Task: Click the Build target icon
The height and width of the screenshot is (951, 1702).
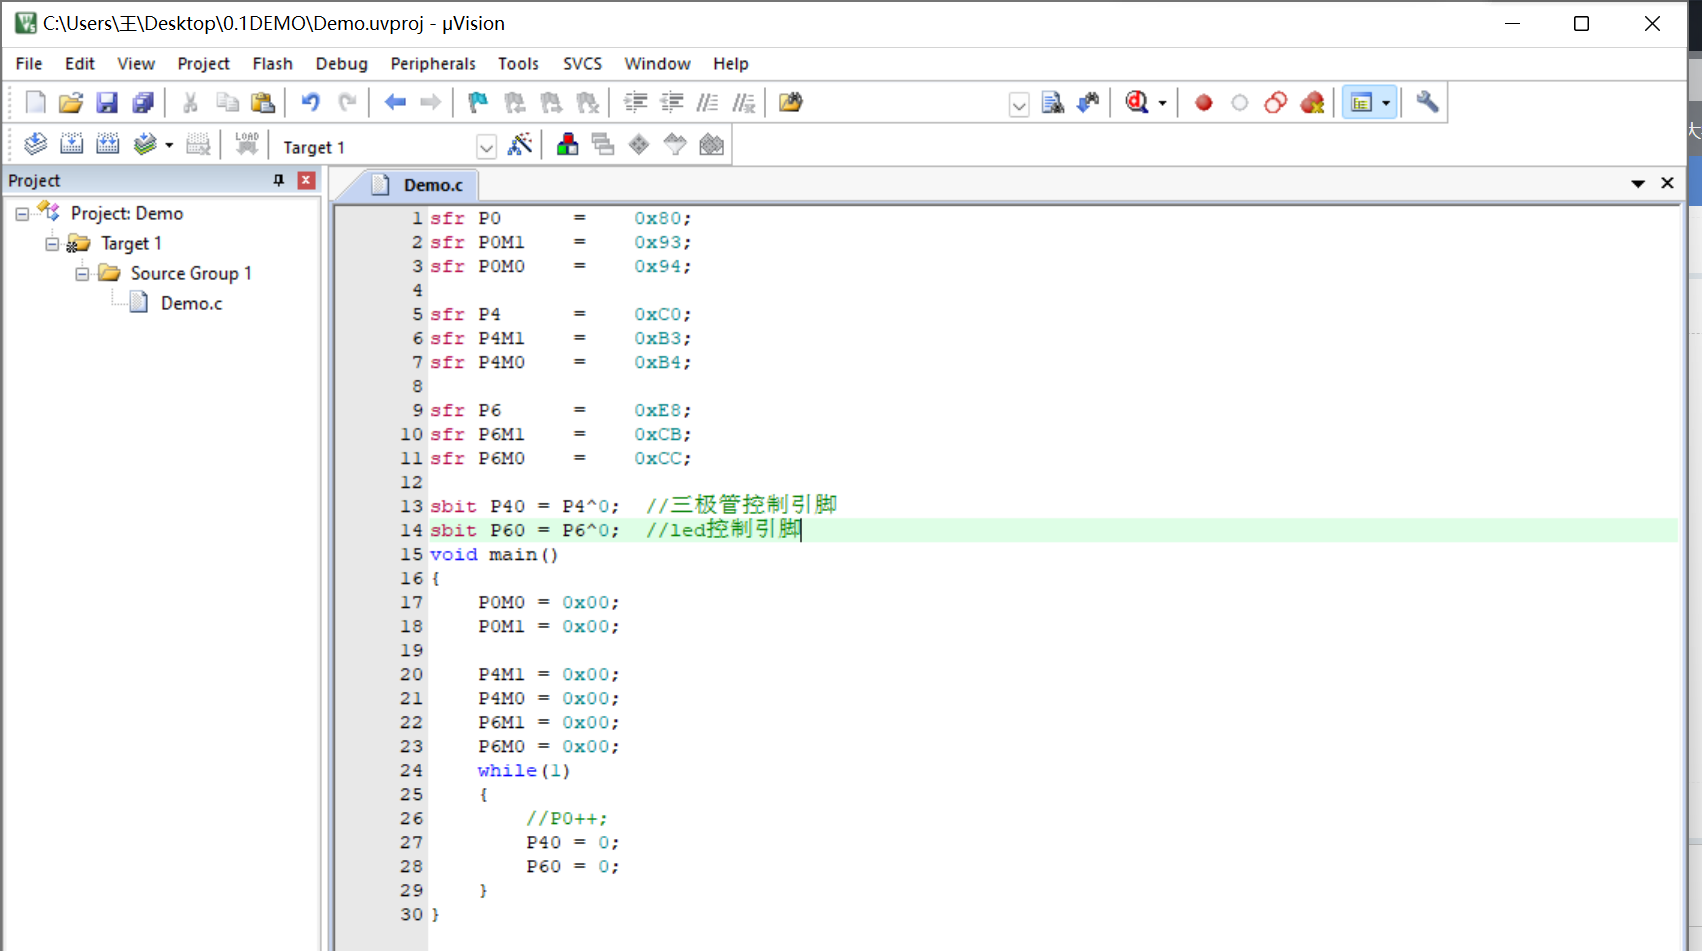Action: [x=71, y=144]
